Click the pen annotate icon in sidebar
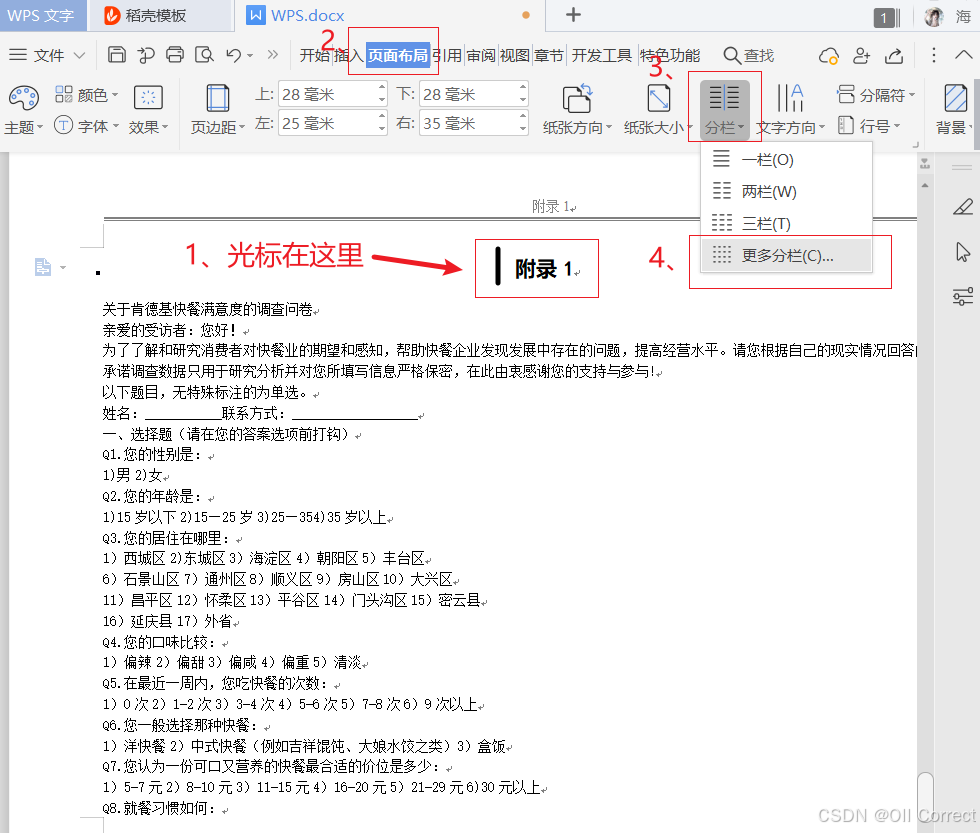 (x=962, y=206)
